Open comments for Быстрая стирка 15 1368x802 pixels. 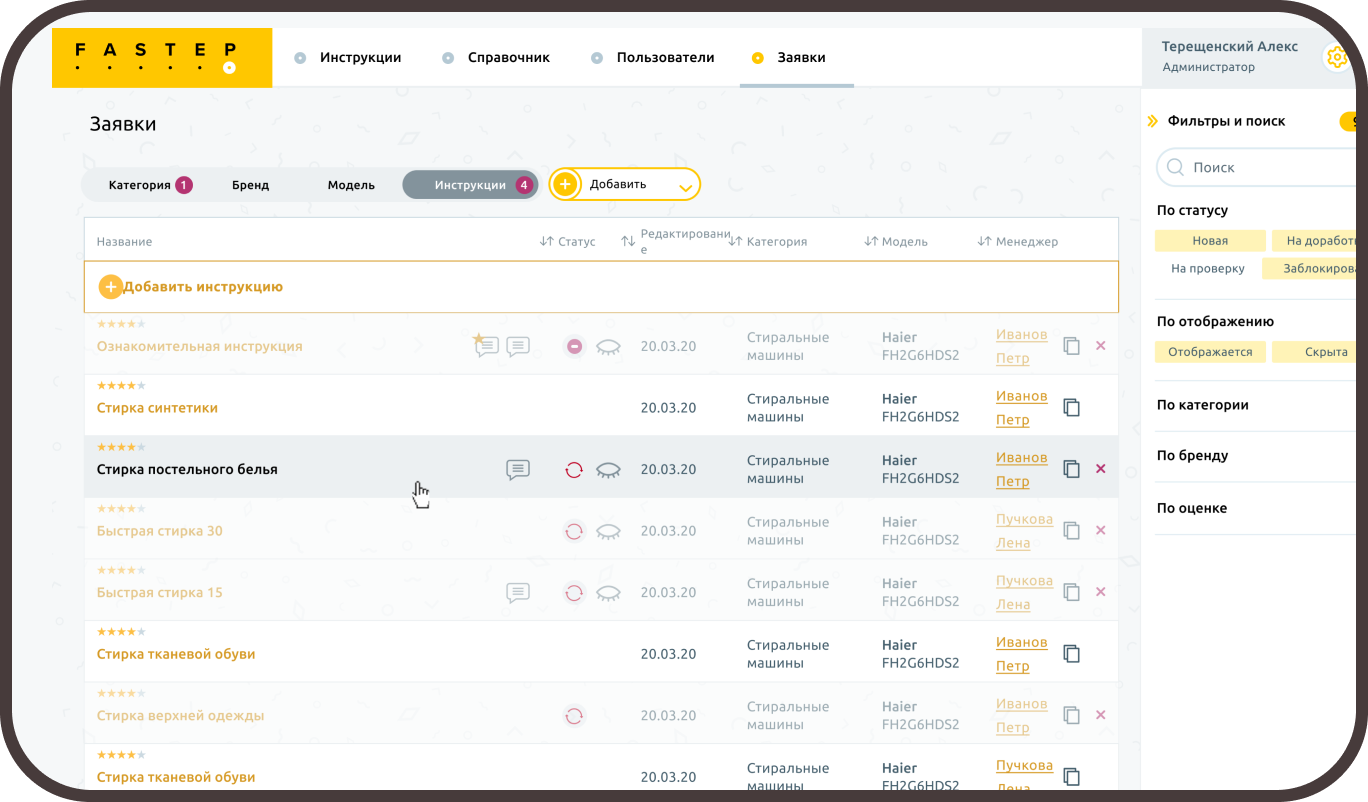coord(518,593)
